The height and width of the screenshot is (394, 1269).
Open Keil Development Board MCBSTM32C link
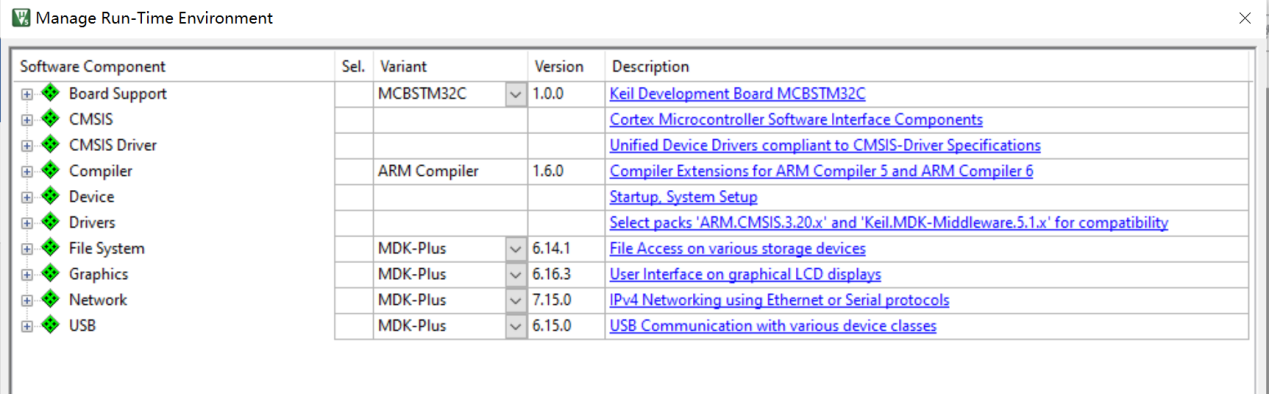[x=737, y=94]
